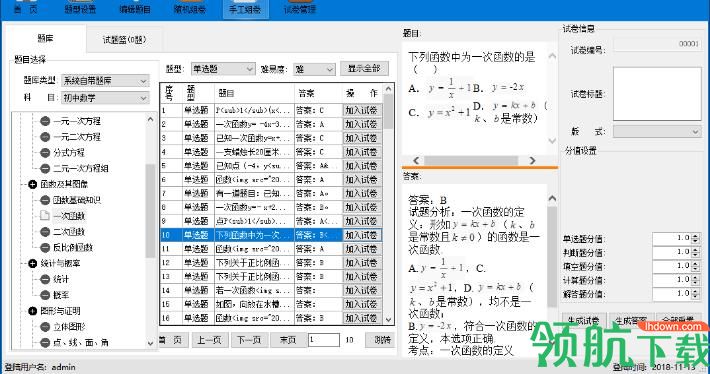Click the 显示全部 button
This screenshot has width=710, height=374.
point(364,68)
